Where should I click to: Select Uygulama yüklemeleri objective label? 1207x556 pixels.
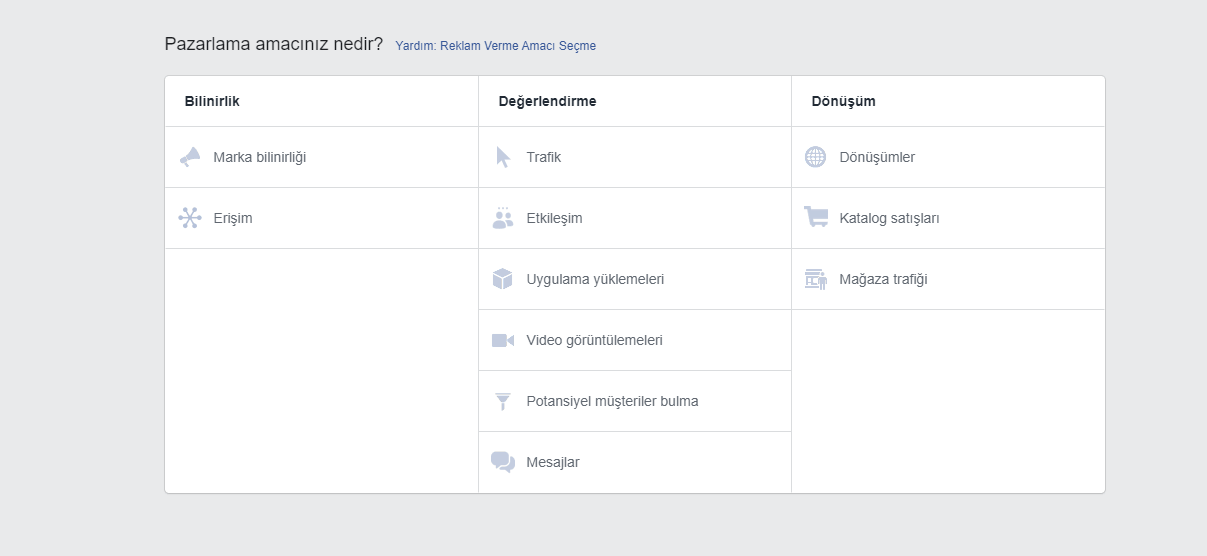point(596,279)
